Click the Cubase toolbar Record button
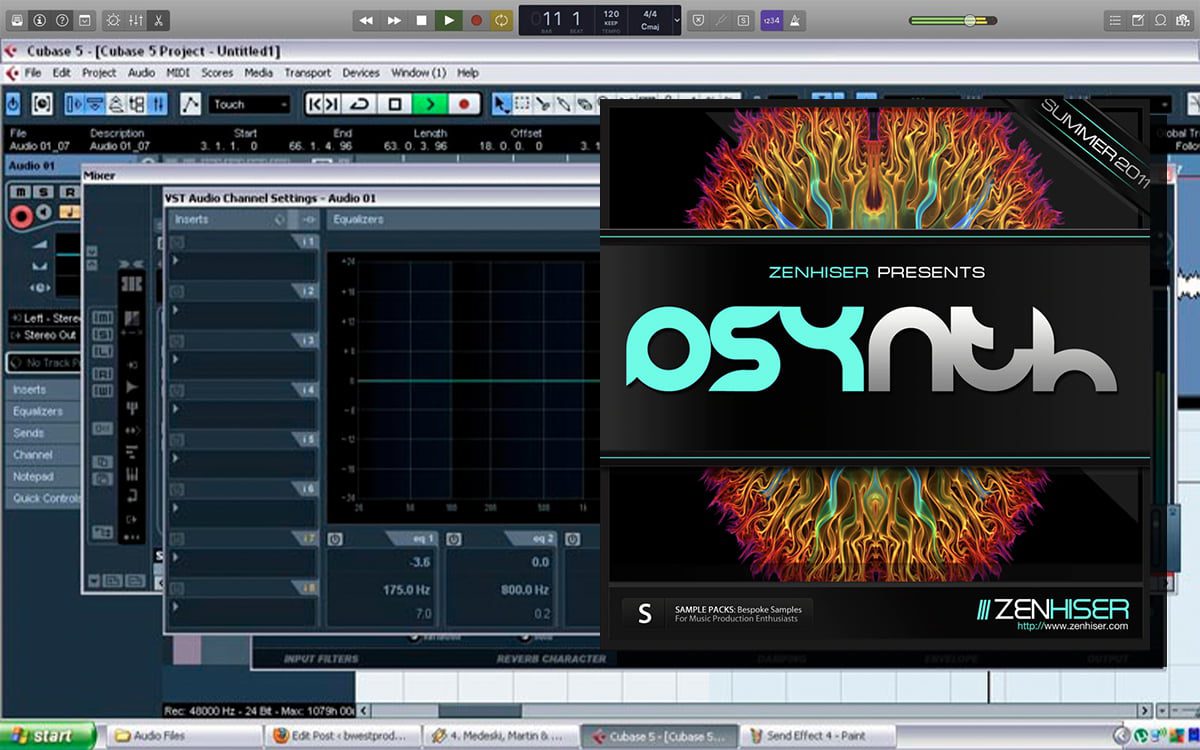 point(464,104)
